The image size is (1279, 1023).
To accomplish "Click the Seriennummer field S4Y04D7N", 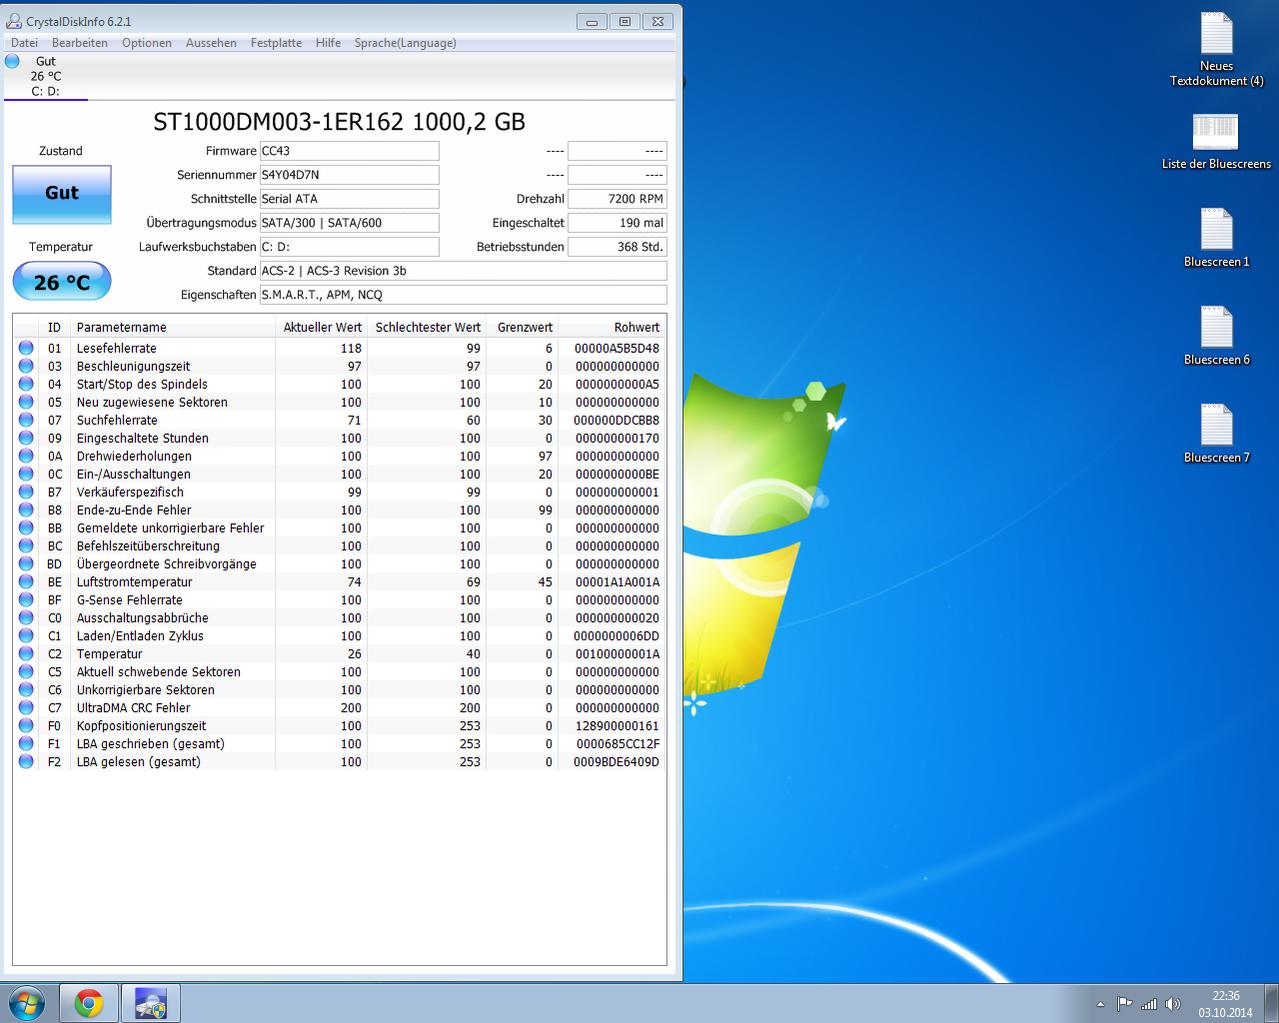I will click(349, 175).
